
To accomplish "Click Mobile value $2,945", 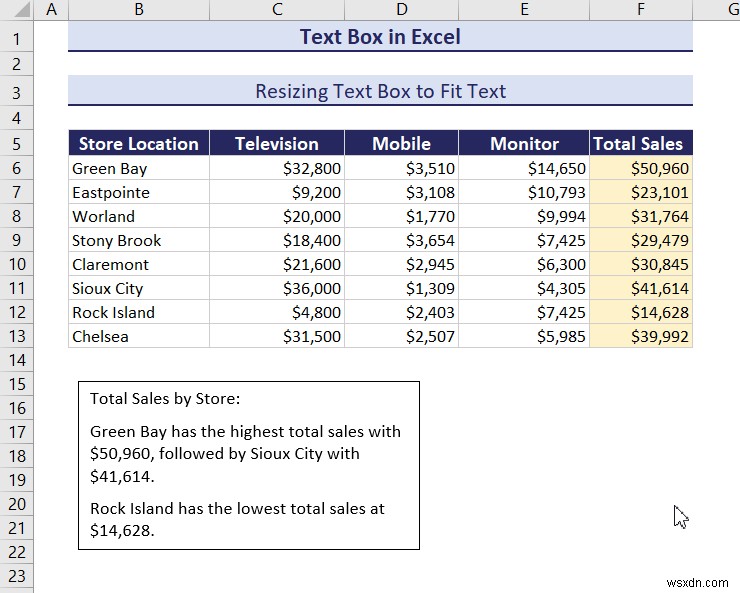I will click(x=402, y=264).
